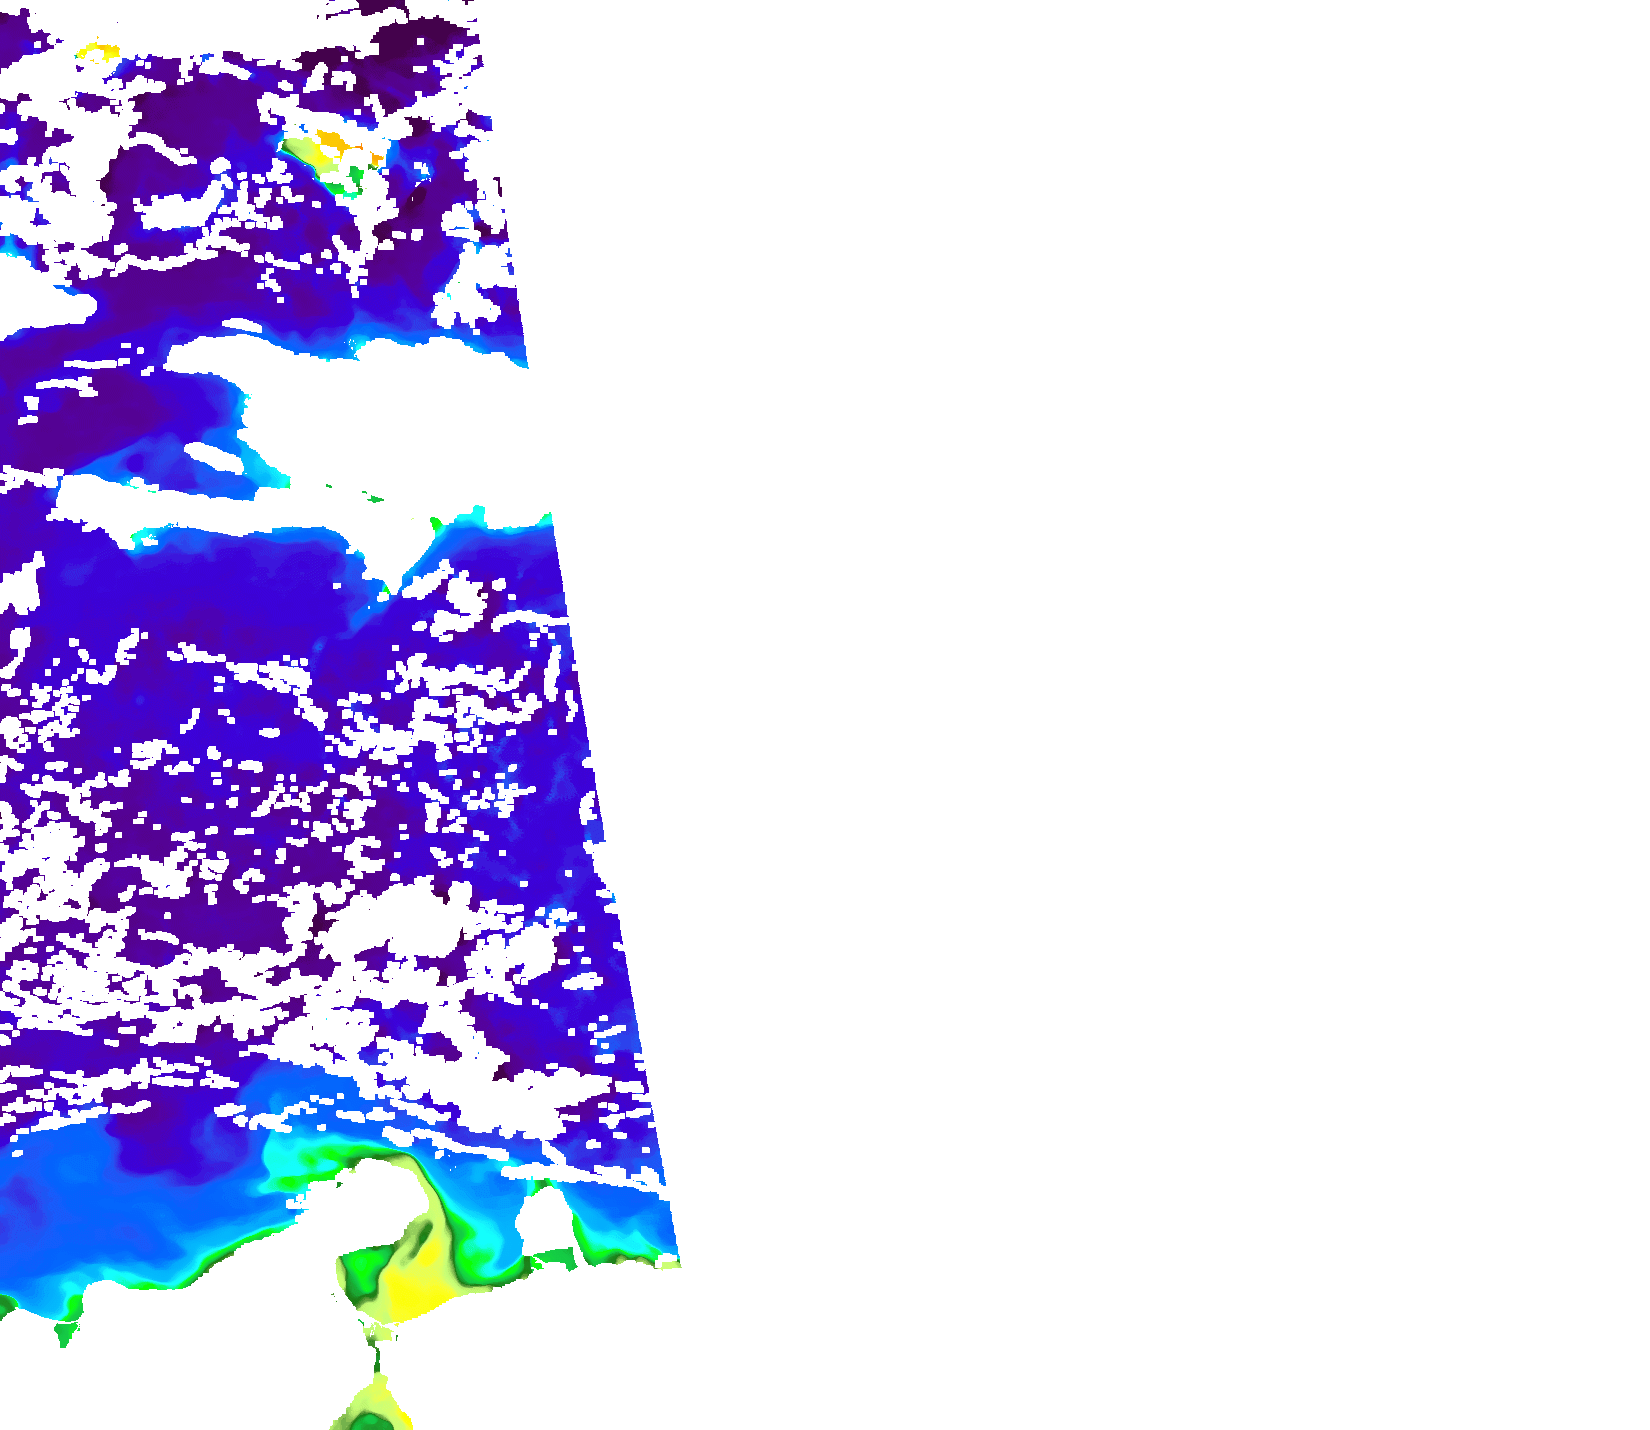Viewport: 1650px width, 1430px height.
Task: Click the dark green streak inside the yellow plume
Action: (x=420, y=1242)
